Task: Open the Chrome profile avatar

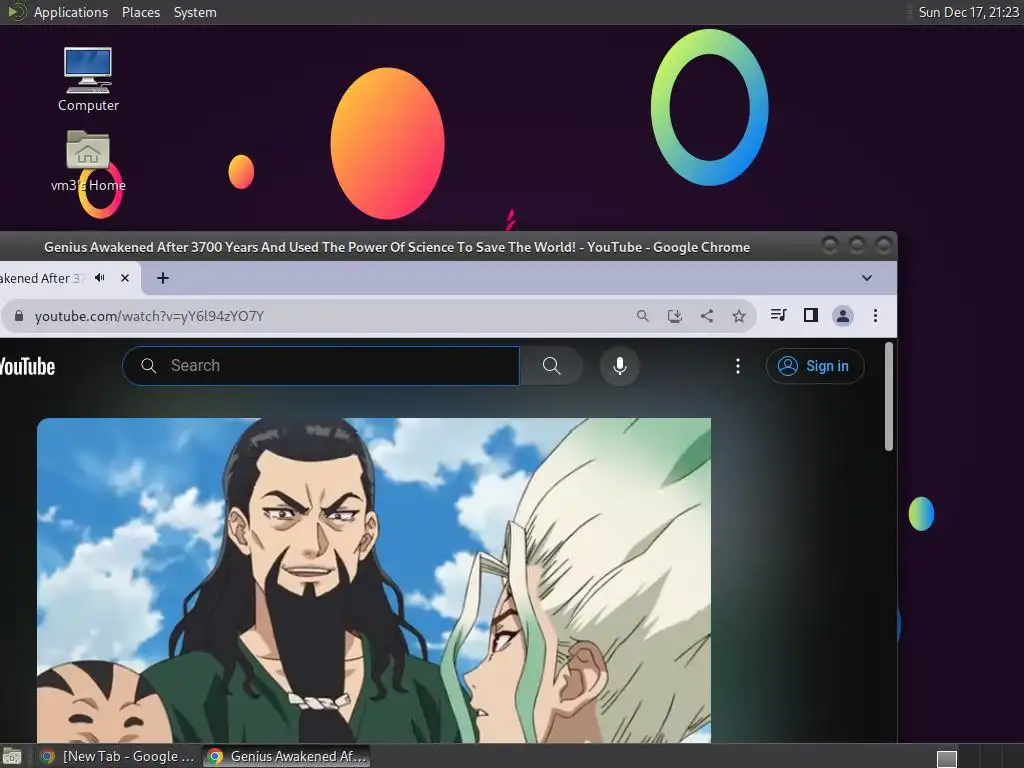Action: tap(843, 316)
